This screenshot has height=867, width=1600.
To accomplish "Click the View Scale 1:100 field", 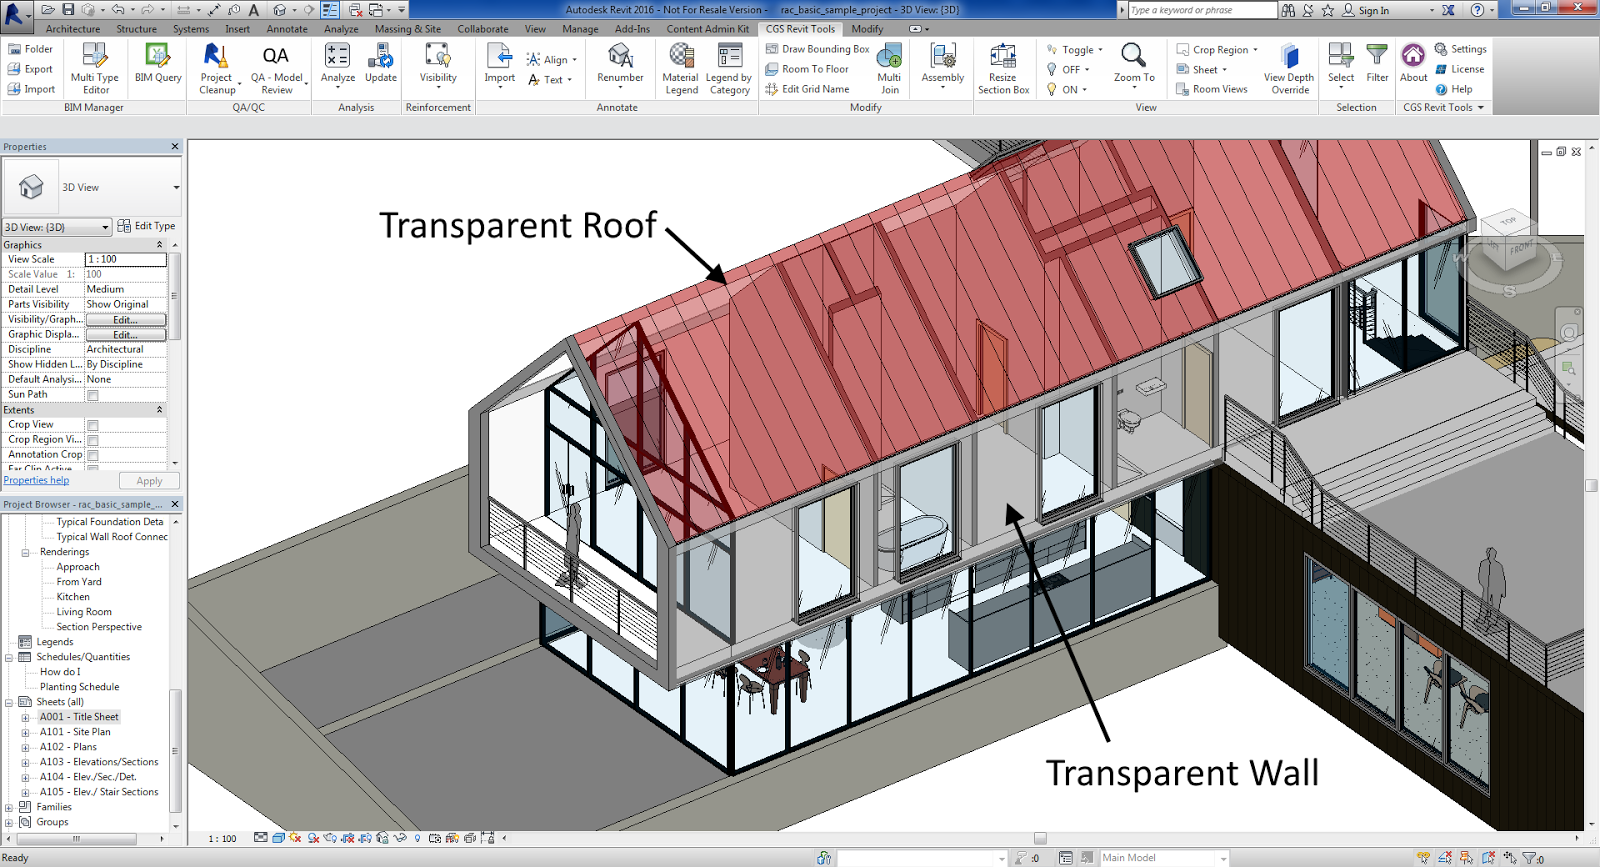I will coord(126,259).
